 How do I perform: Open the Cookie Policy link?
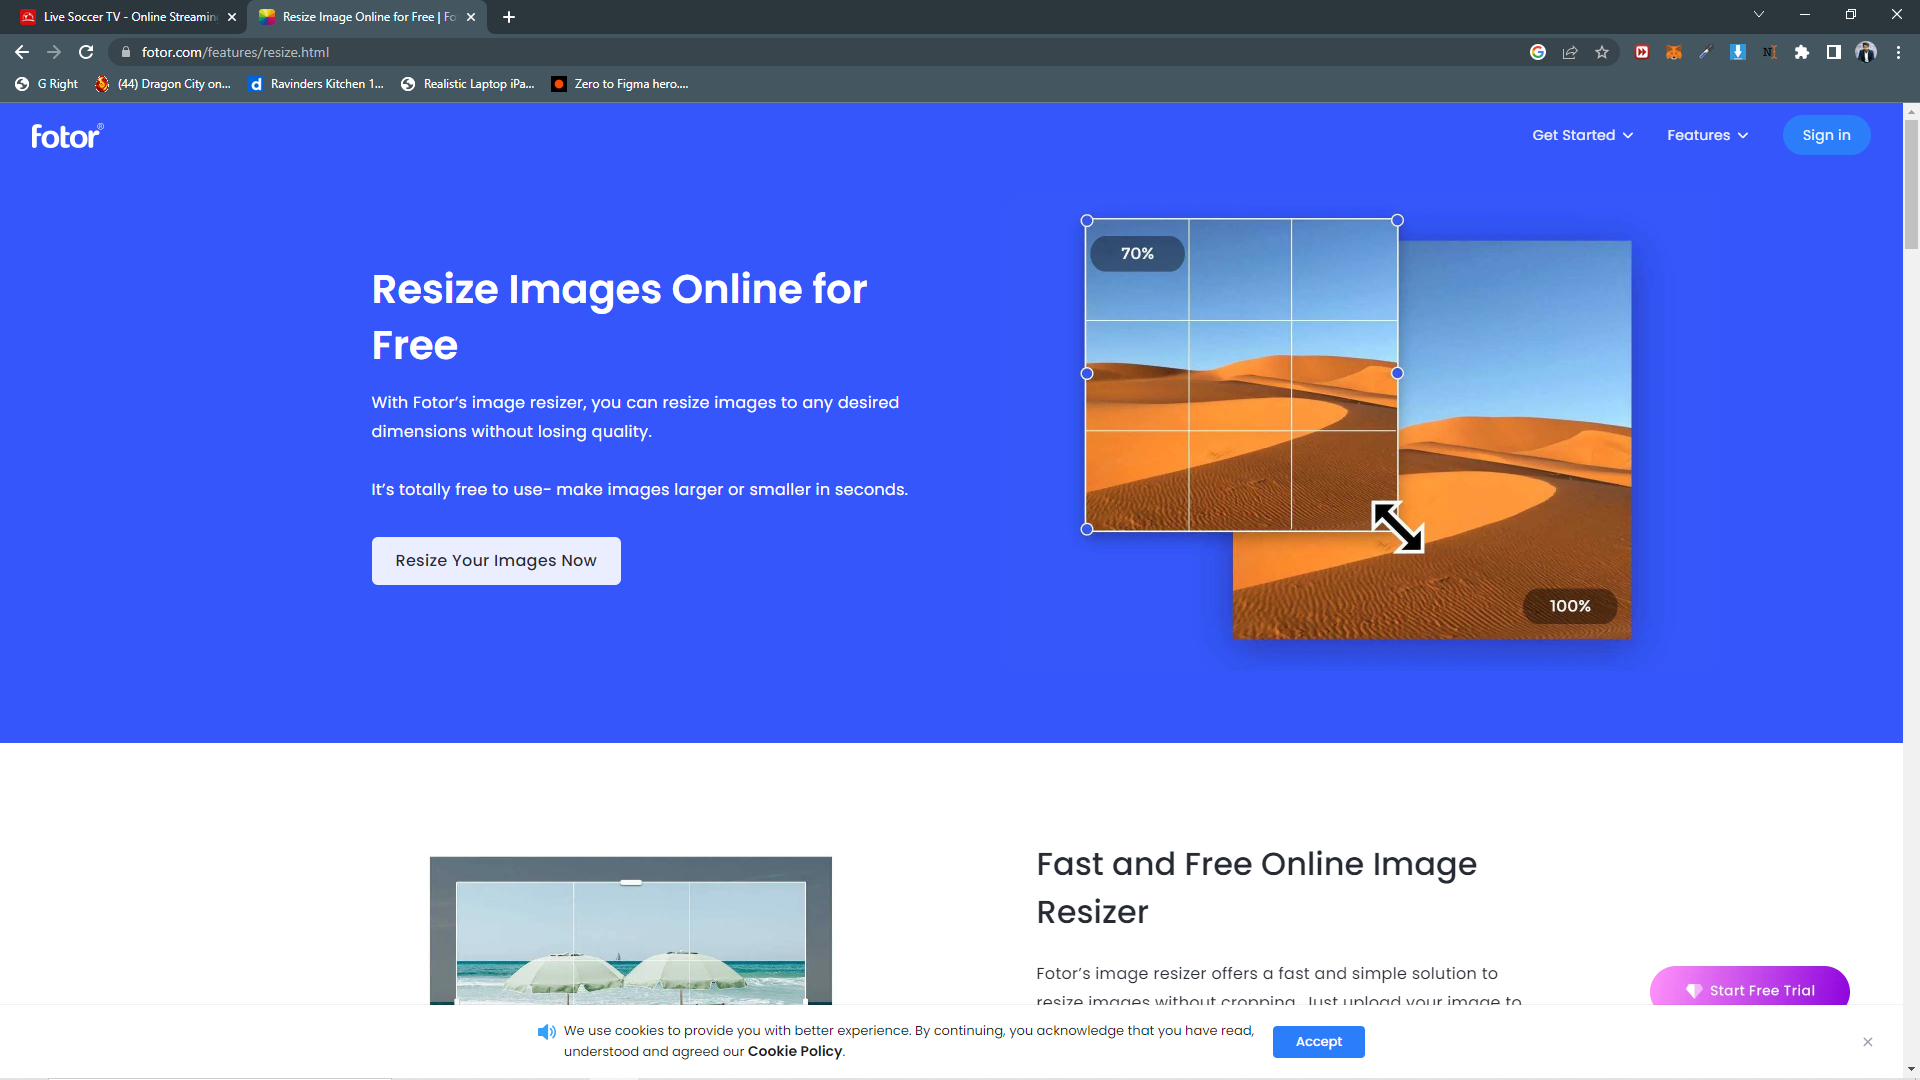[x=795, y=1051]
